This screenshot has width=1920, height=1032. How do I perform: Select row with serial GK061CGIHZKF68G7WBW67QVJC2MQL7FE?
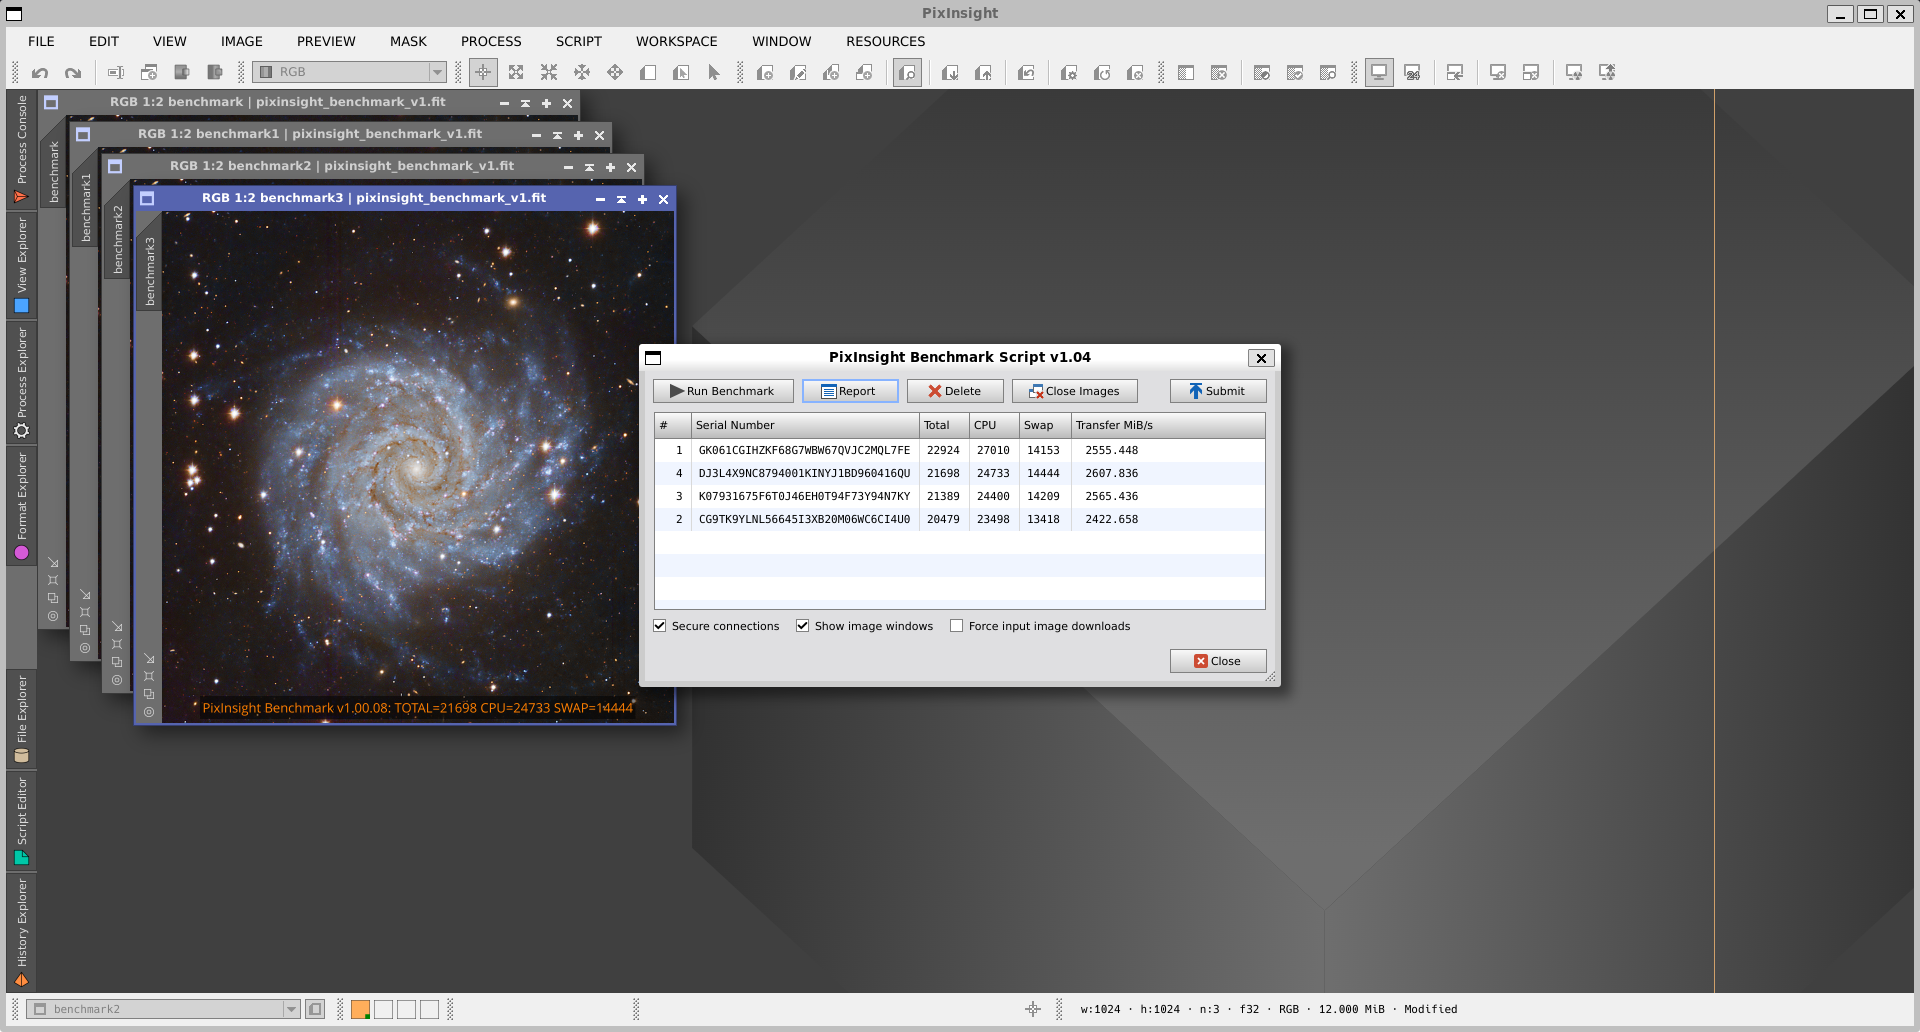pyautogui.click(x=960, y=450)
